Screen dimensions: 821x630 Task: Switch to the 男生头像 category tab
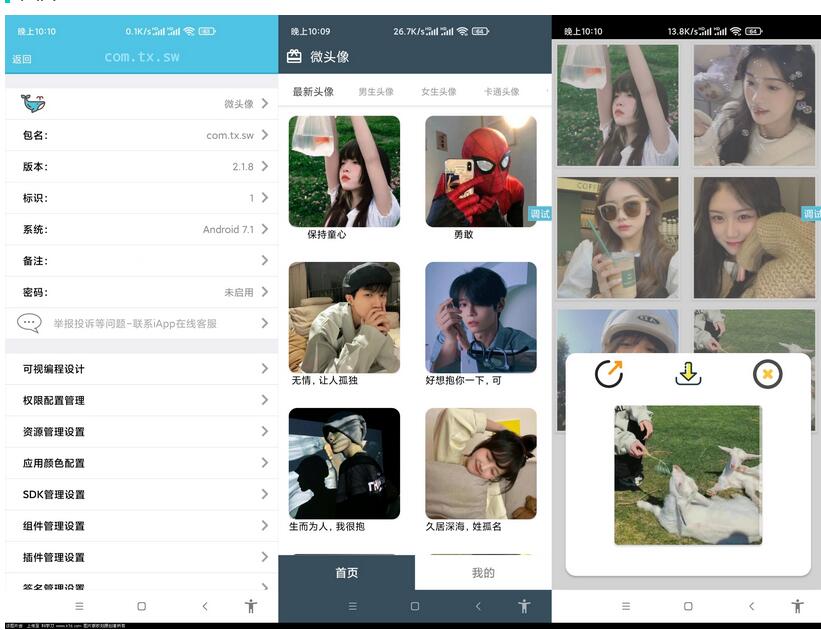tap(375, 90)
